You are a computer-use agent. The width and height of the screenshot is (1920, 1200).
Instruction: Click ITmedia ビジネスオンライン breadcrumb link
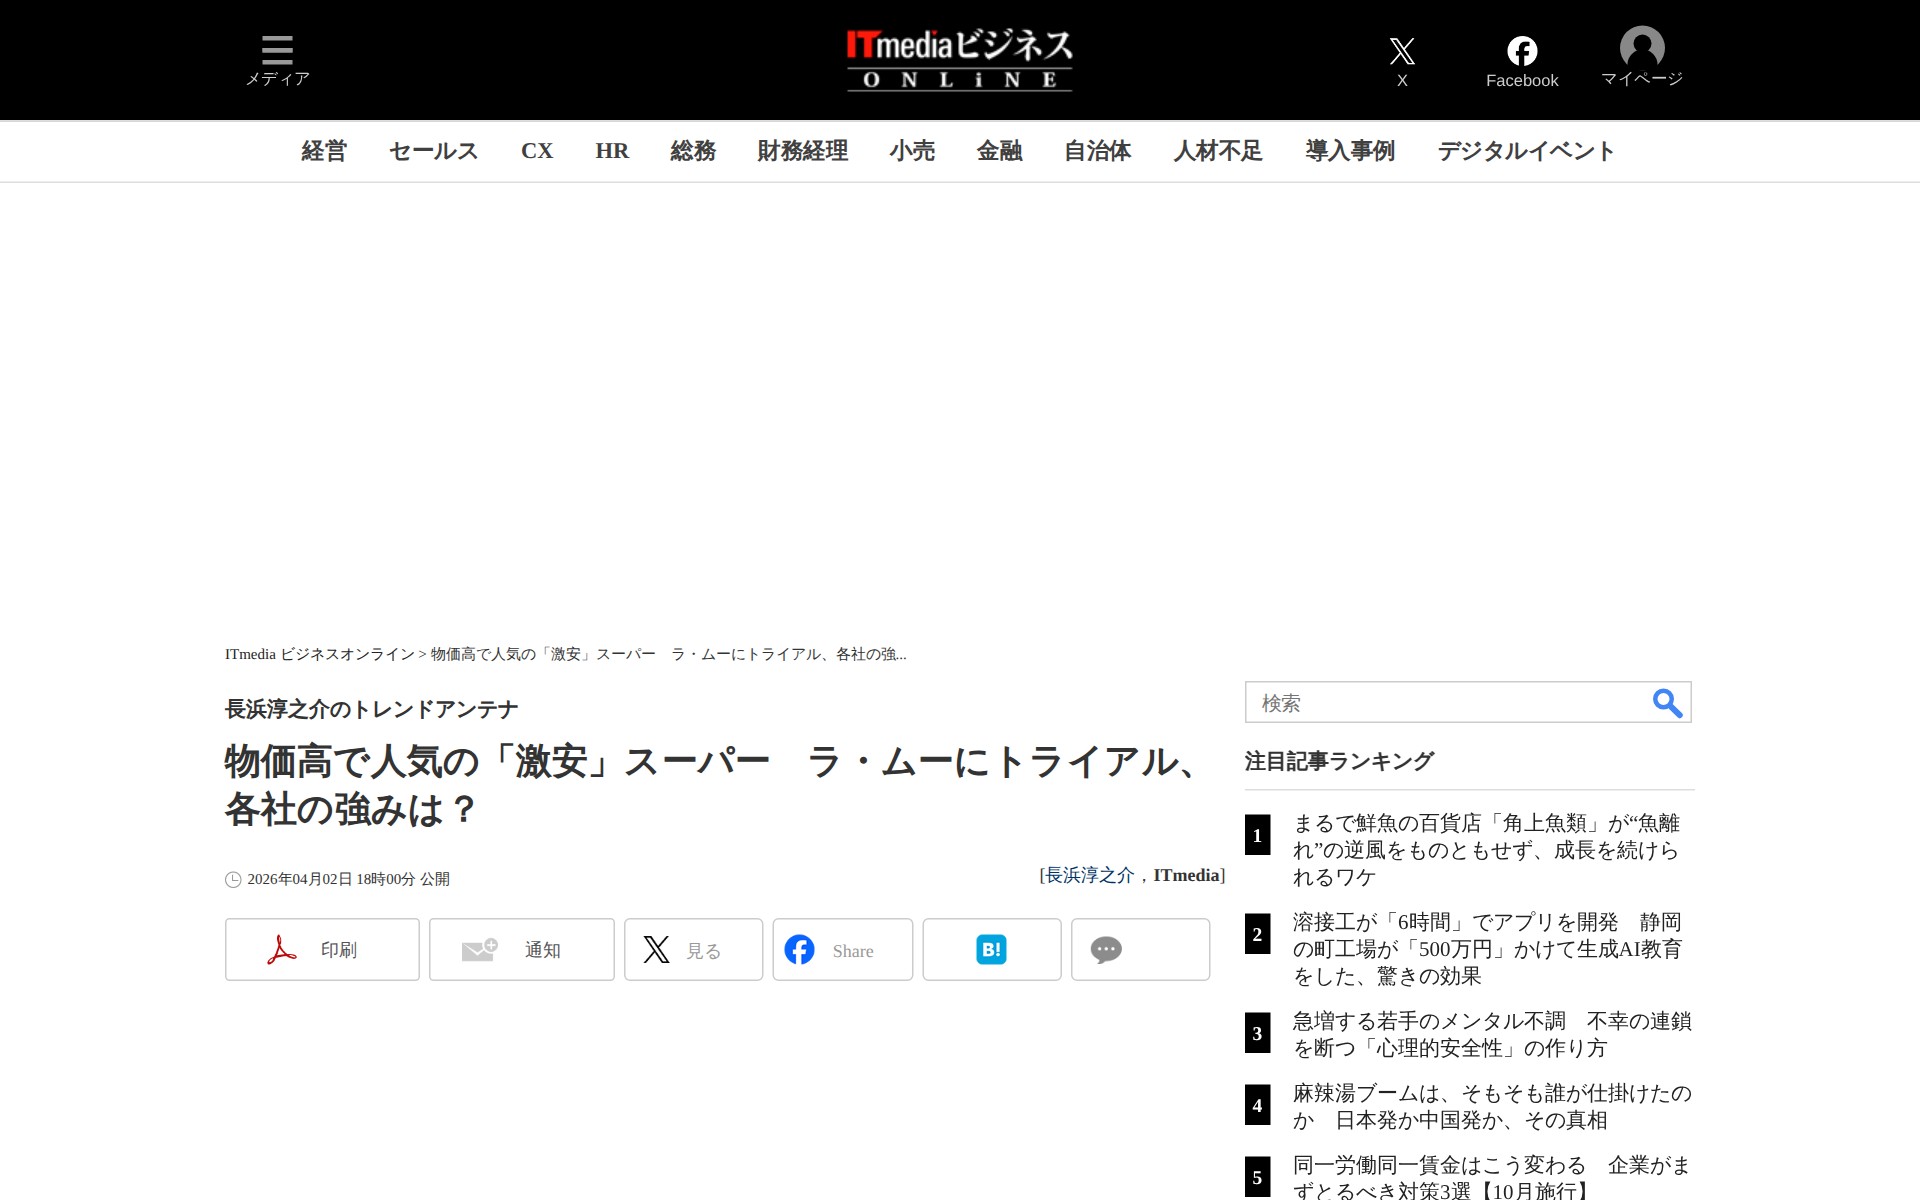tap(319, 654)
